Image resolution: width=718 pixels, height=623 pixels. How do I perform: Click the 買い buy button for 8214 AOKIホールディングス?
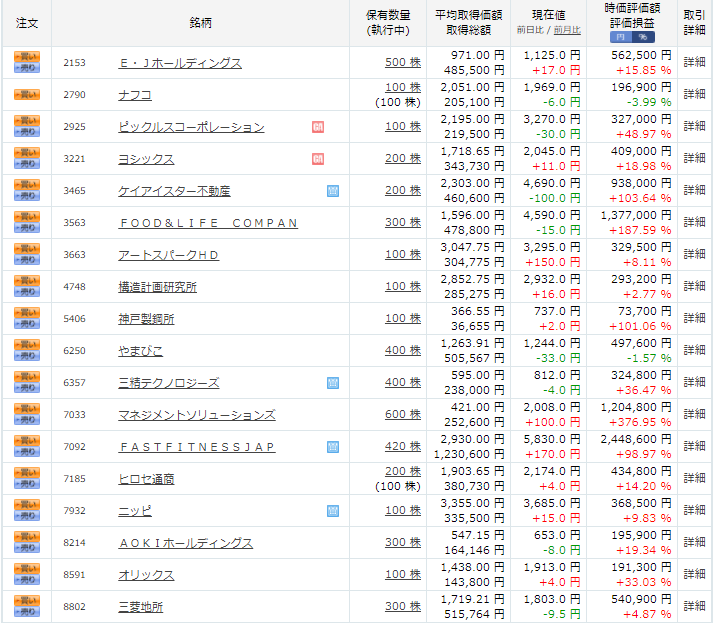(x=27, y=537)
